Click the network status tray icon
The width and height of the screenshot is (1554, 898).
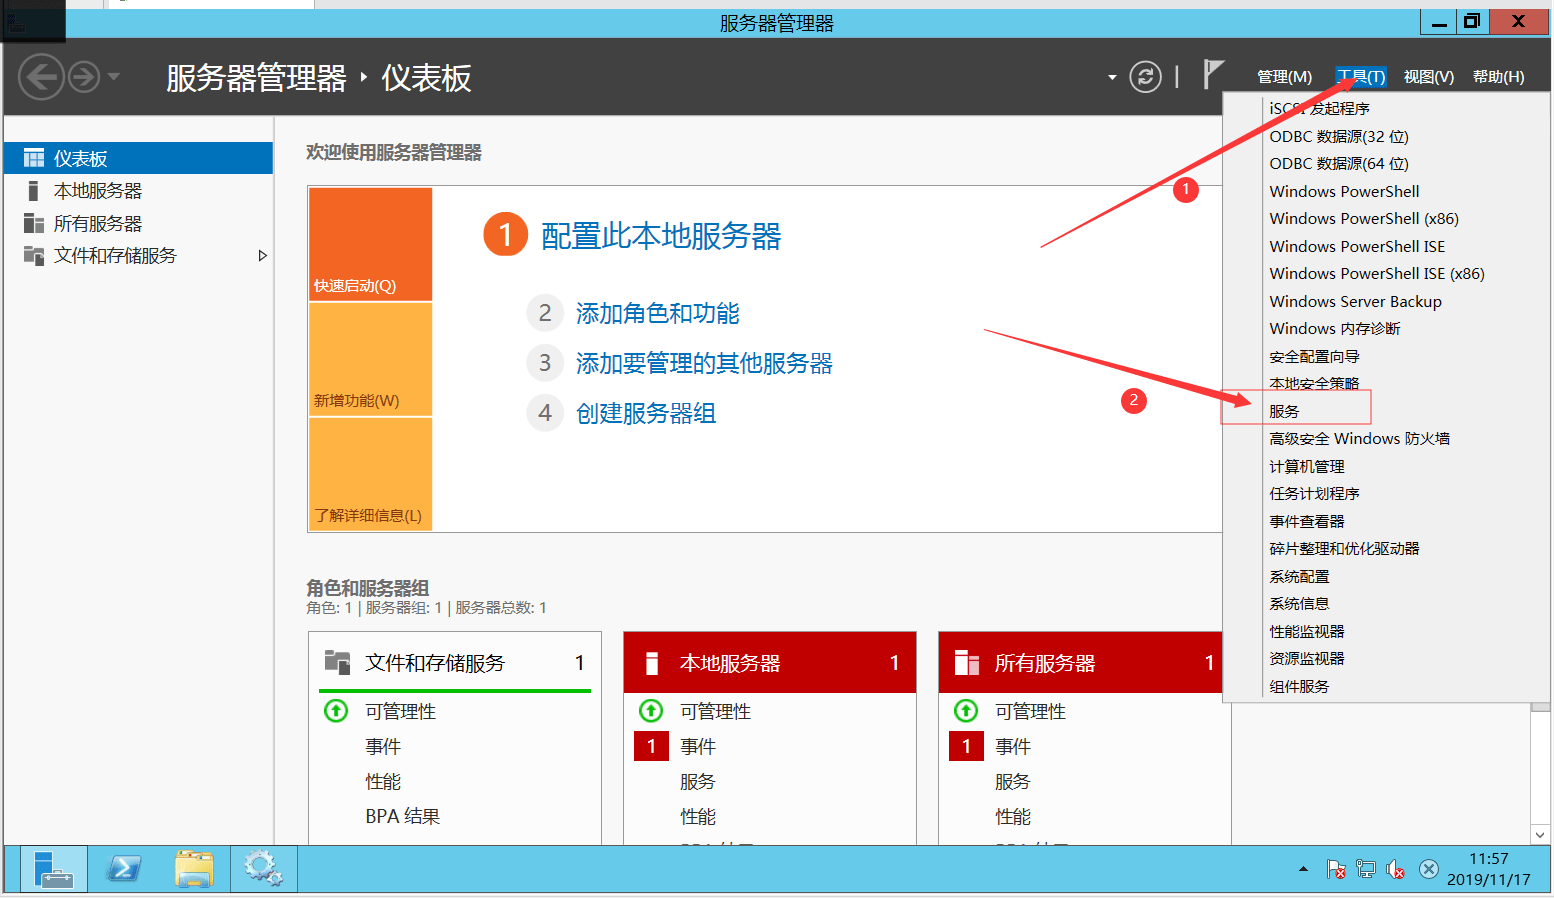click(1365, 869)
